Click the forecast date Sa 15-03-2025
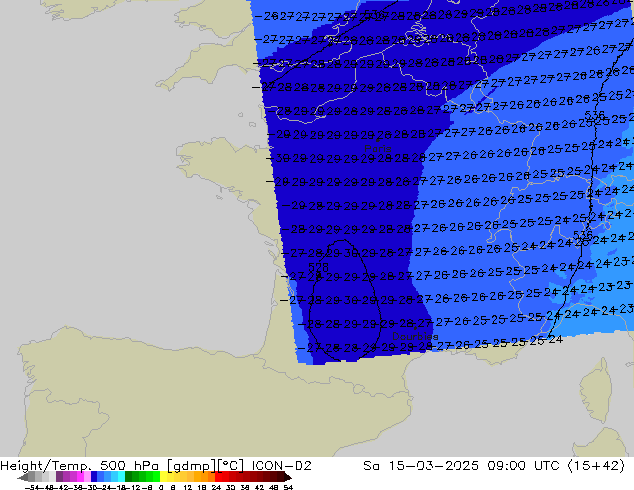The image size is (634, 490). [x=421, y=466]
